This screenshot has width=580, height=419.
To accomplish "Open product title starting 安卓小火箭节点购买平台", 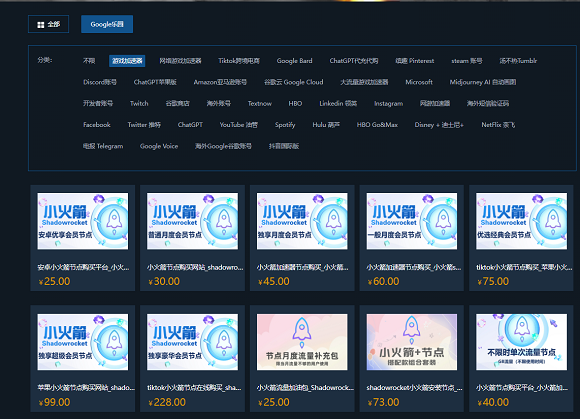I will pyautogui.click(x=84, y=267).
